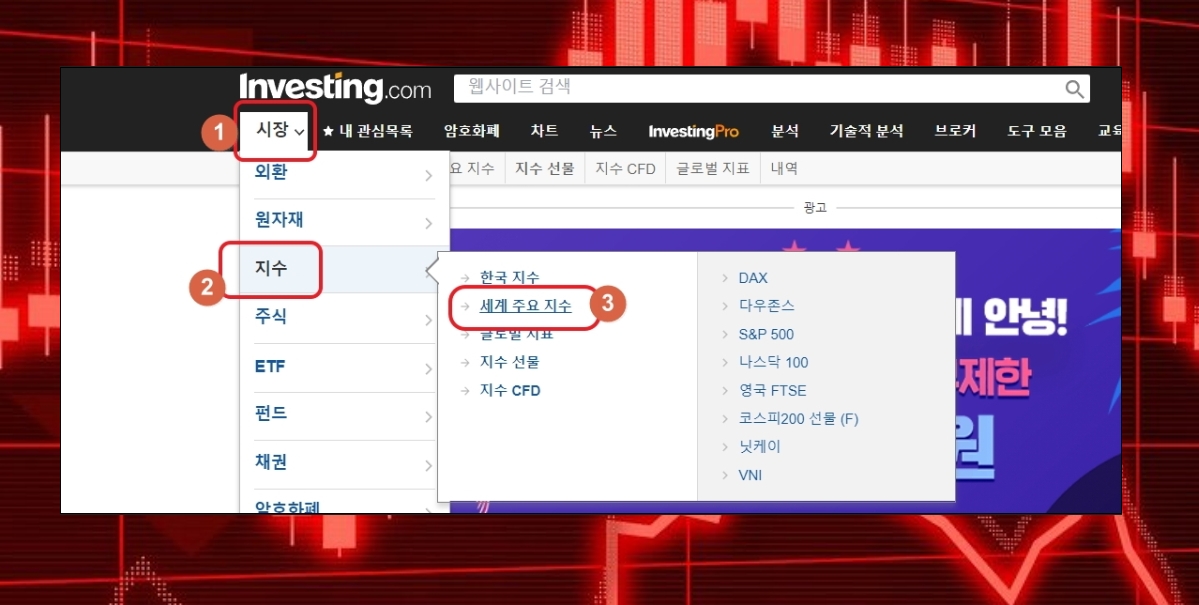Open the 나스닥 100 link
Image resolution: width=1199 pixels, height=605 pixels.
[x=773, y=363]
